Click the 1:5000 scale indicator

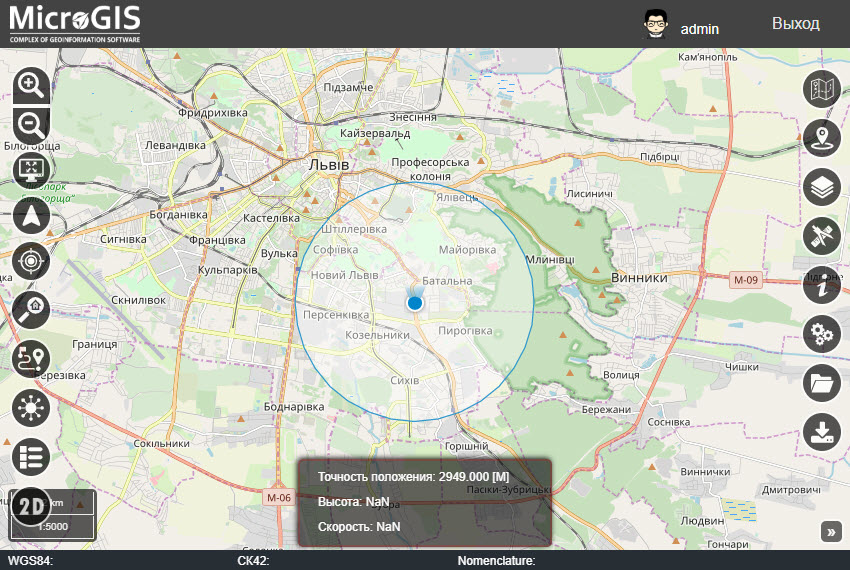(53, 526)
